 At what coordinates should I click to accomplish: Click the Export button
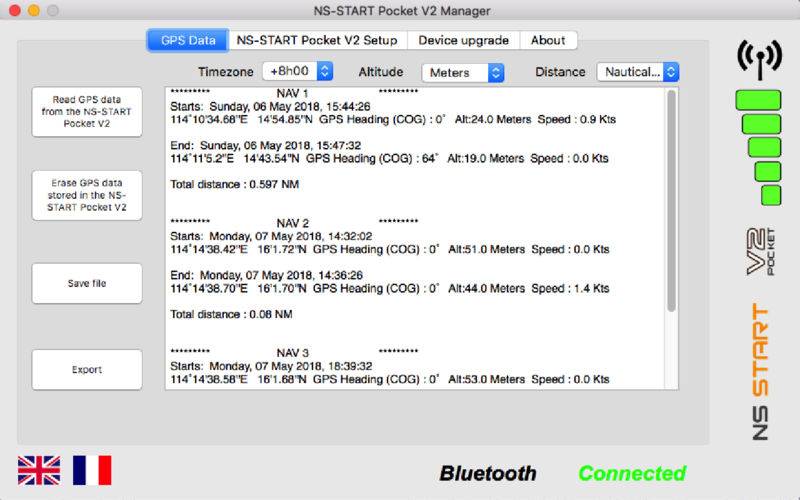tap(87, 370)
